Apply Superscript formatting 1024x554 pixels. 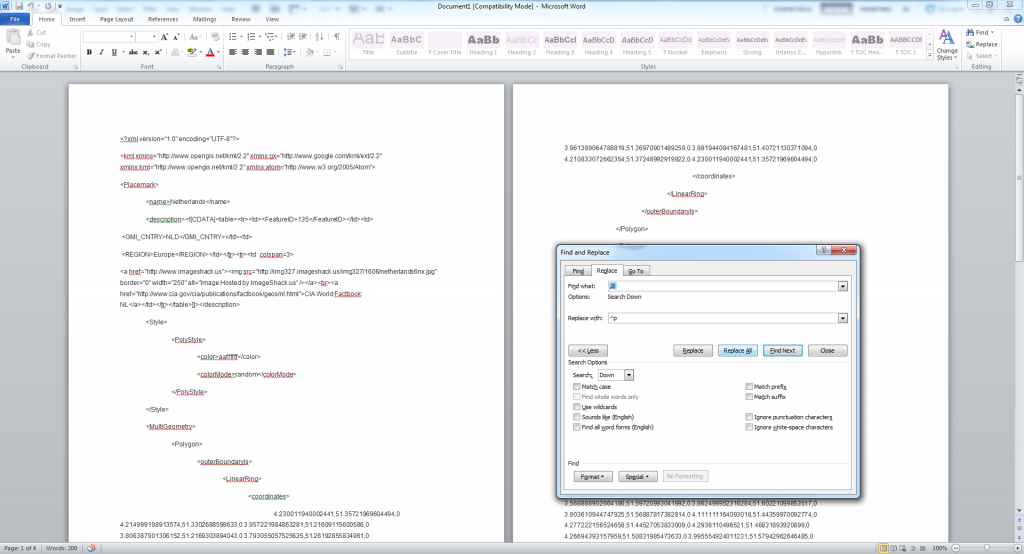(157, 52)
